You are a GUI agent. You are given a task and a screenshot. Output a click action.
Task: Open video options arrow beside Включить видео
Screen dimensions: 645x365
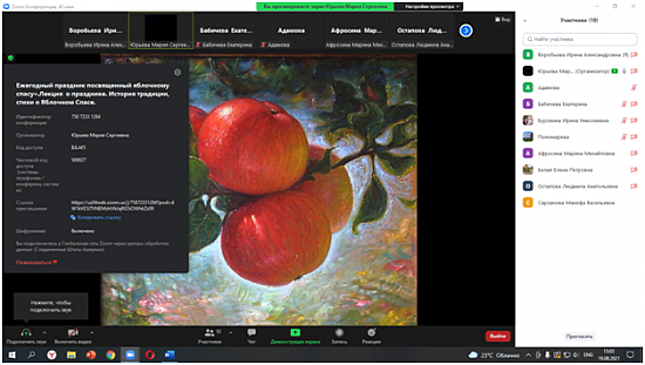(x=92, y=332)
